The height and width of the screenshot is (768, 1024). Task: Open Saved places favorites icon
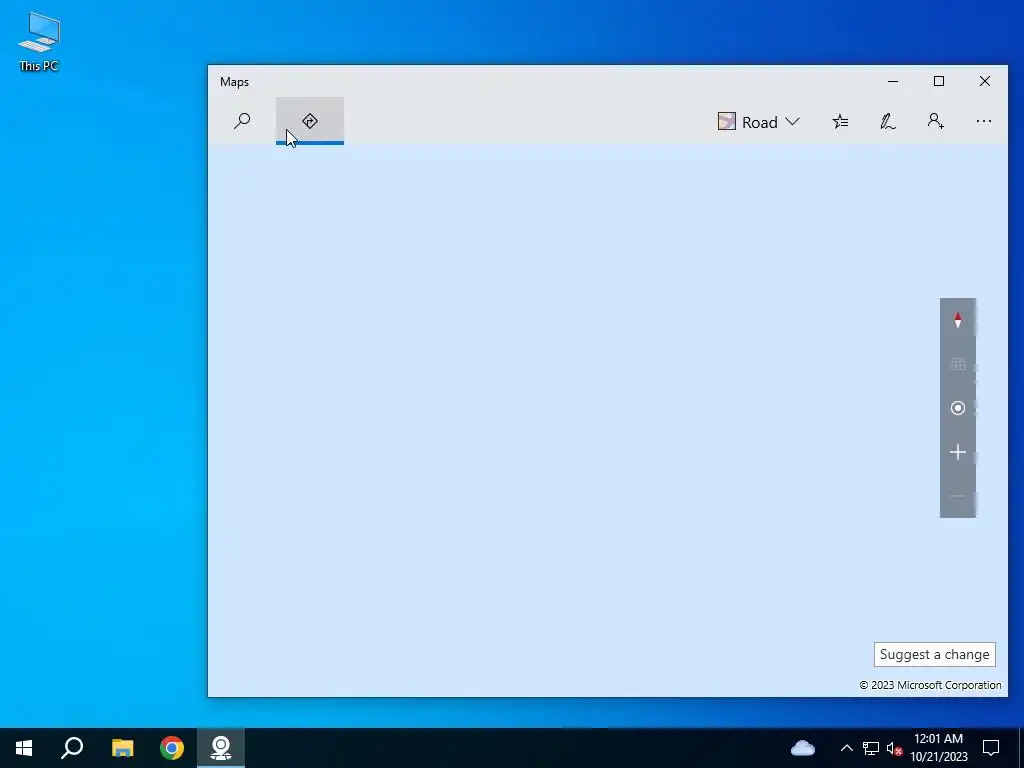[840, 121]
